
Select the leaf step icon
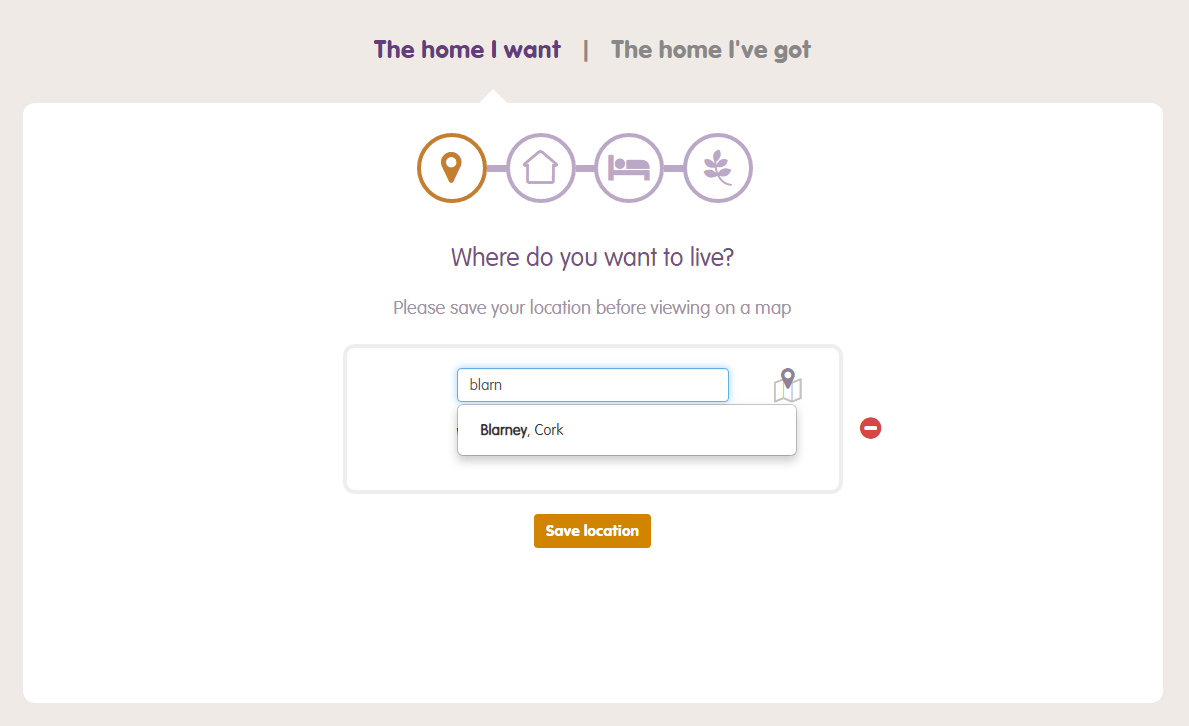pyautogui.click(x=718, y=168)
